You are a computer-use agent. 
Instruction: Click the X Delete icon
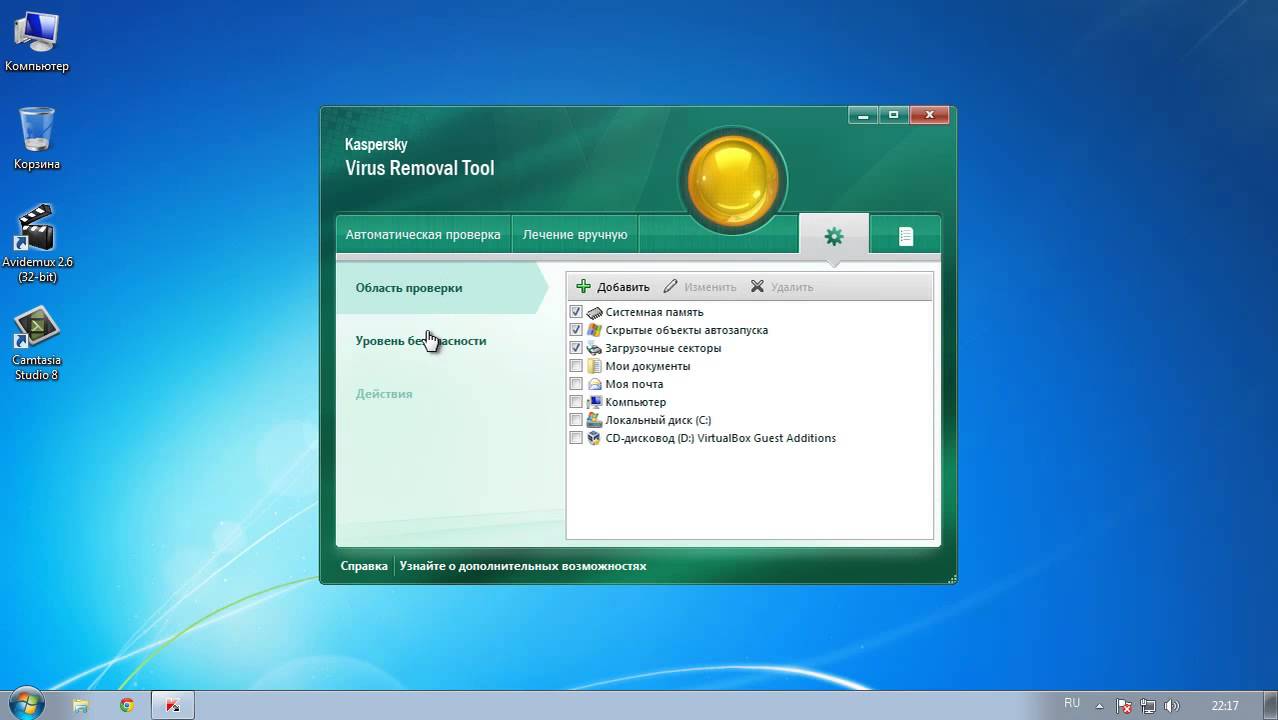[757, 287]
